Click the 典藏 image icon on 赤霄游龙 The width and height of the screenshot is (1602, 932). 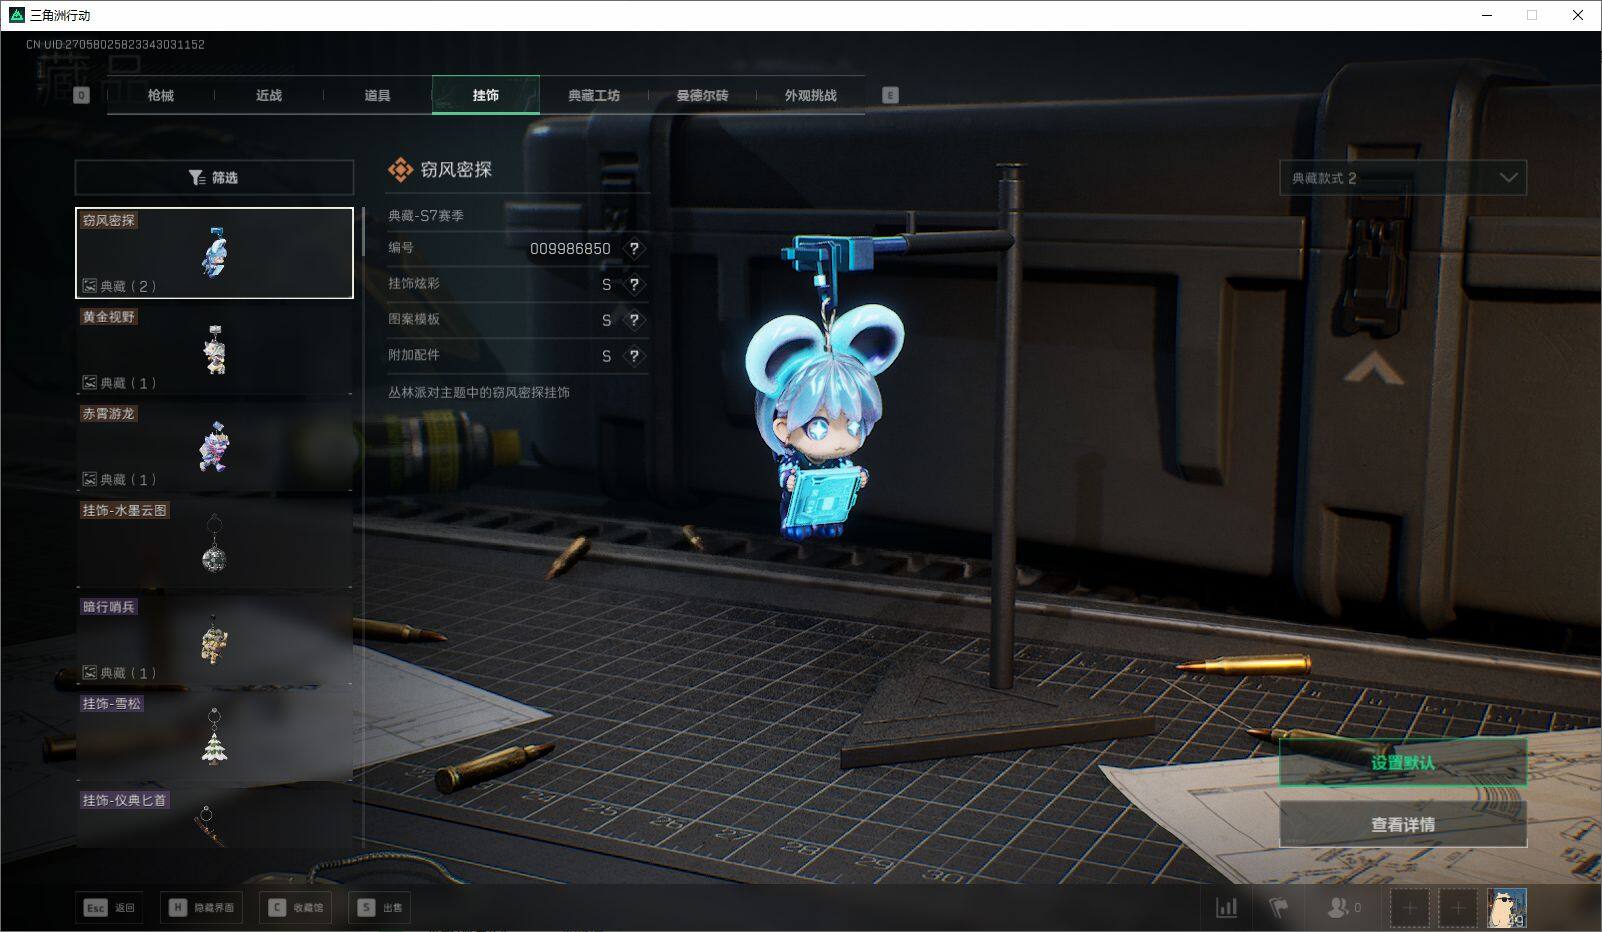[89, 480]
